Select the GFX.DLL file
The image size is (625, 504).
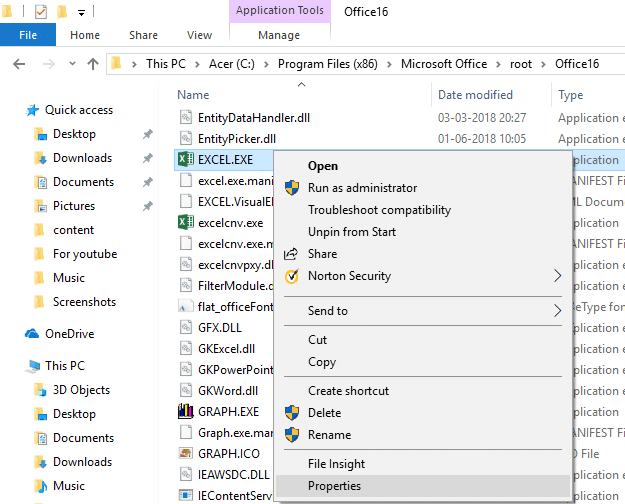(220, 328)
